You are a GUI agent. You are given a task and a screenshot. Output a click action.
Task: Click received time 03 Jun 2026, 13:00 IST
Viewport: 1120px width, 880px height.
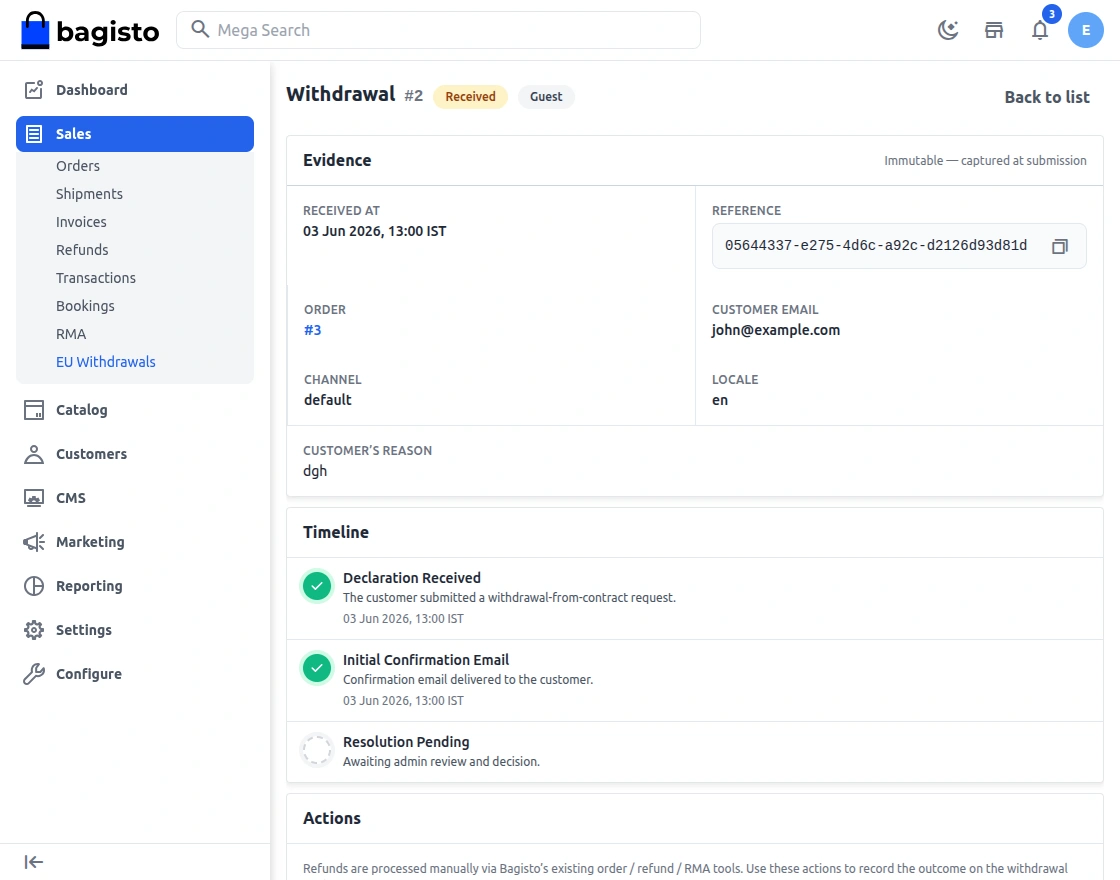374,231
